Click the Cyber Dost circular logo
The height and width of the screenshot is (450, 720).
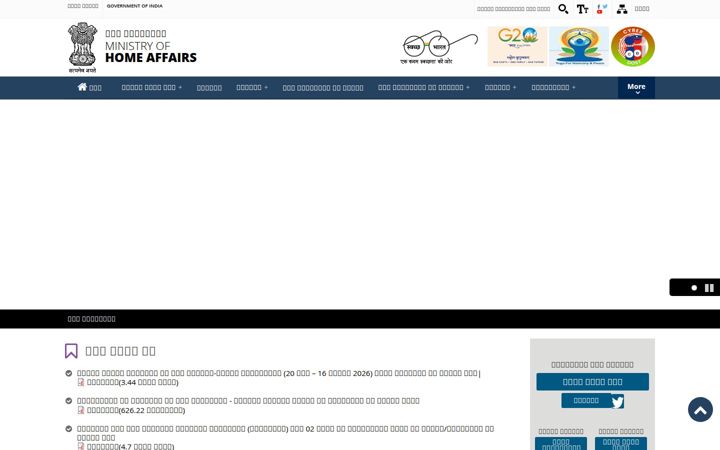pos(633,46)
